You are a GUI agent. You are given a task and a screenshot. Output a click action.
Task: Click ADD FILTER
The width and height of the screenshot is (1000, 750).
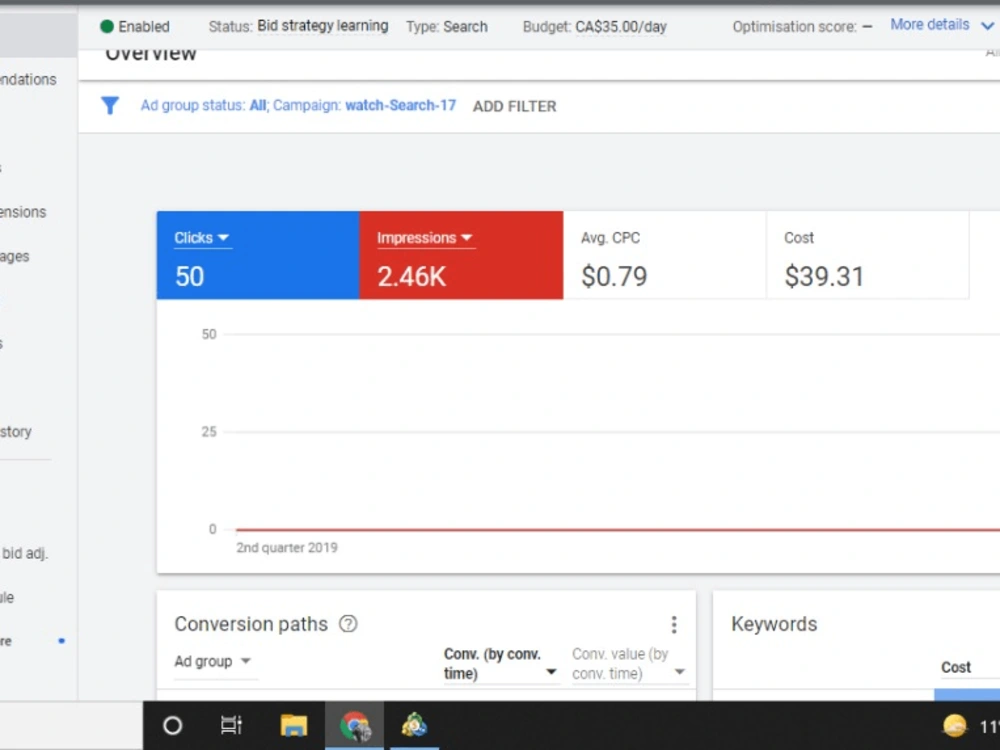[514, 107]
